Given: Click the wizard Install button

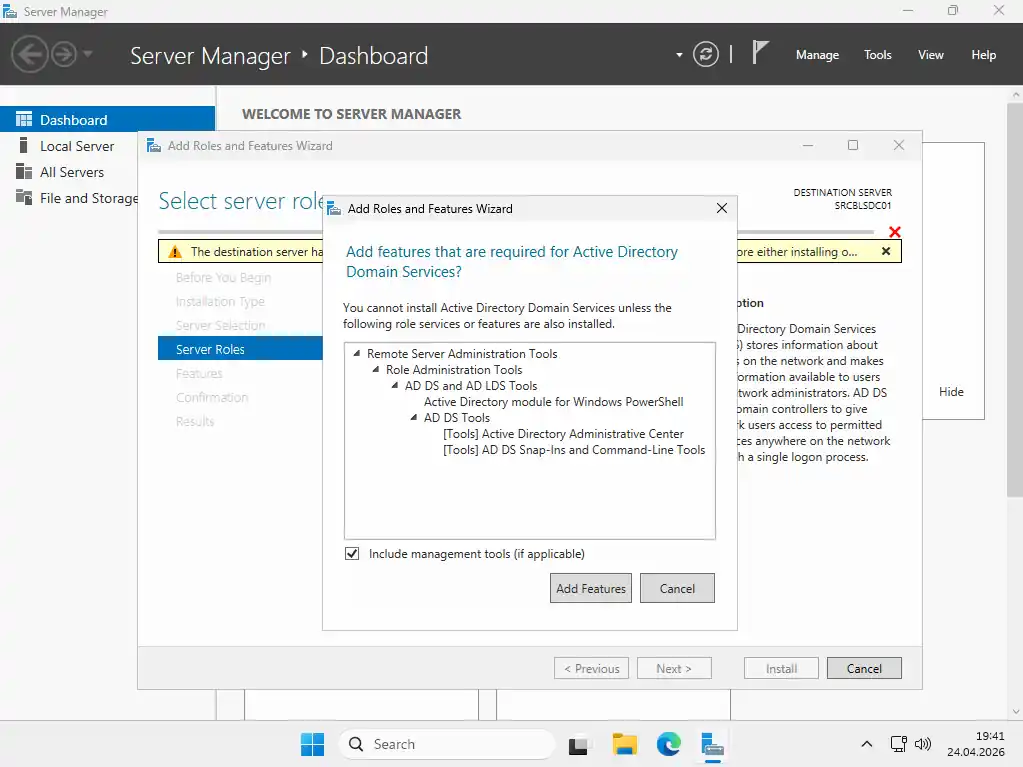Looking at the screenshot, I should (x=781, y=669).
